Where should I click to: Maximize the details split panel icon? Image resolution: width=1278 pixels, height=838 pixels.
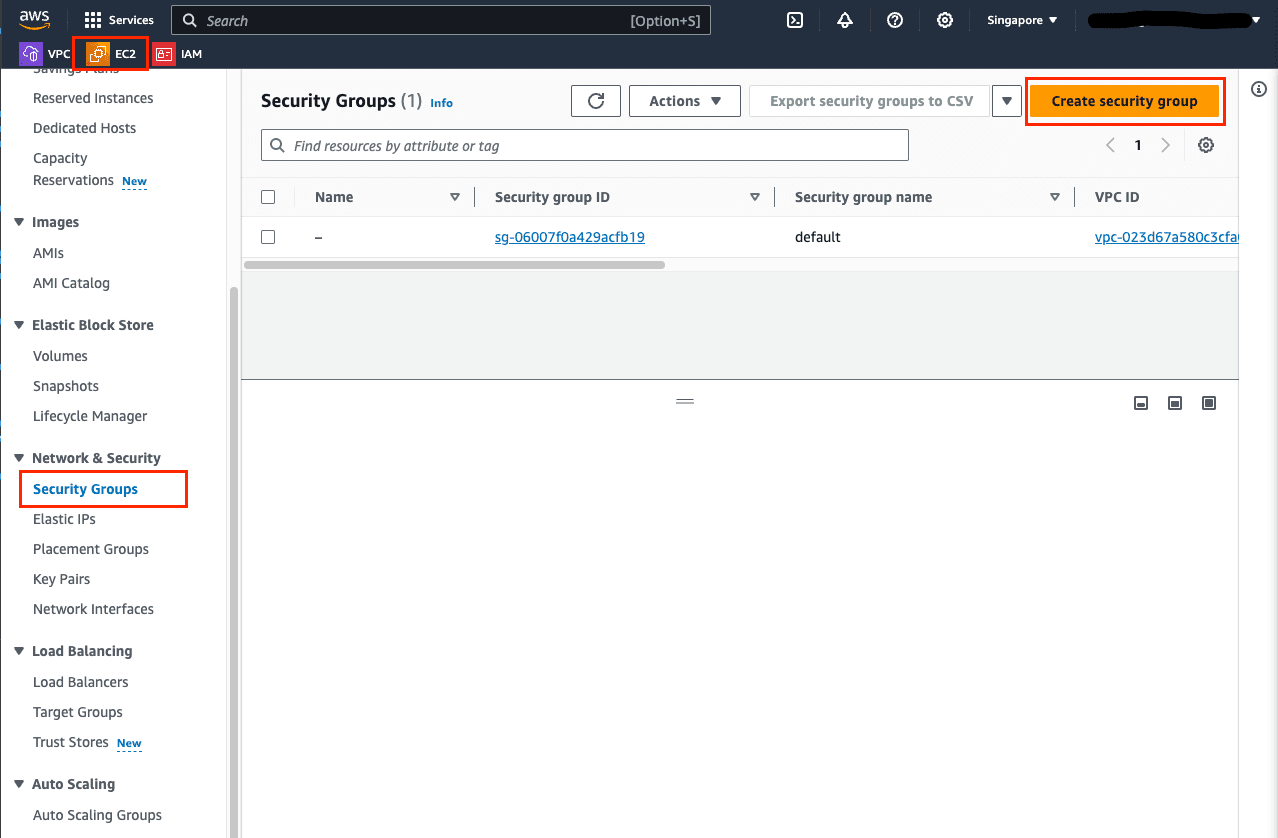coord(1209,403)
